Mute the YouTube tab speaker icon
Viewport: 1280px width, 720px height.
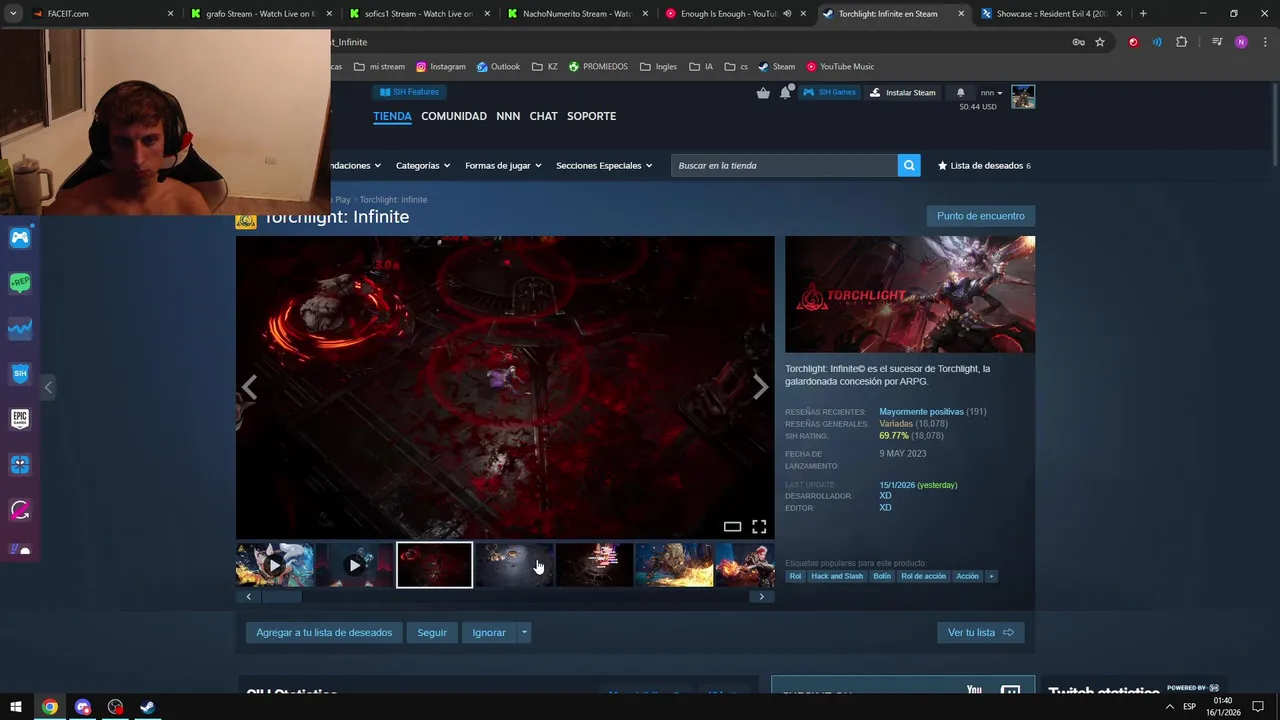[787, 14]
